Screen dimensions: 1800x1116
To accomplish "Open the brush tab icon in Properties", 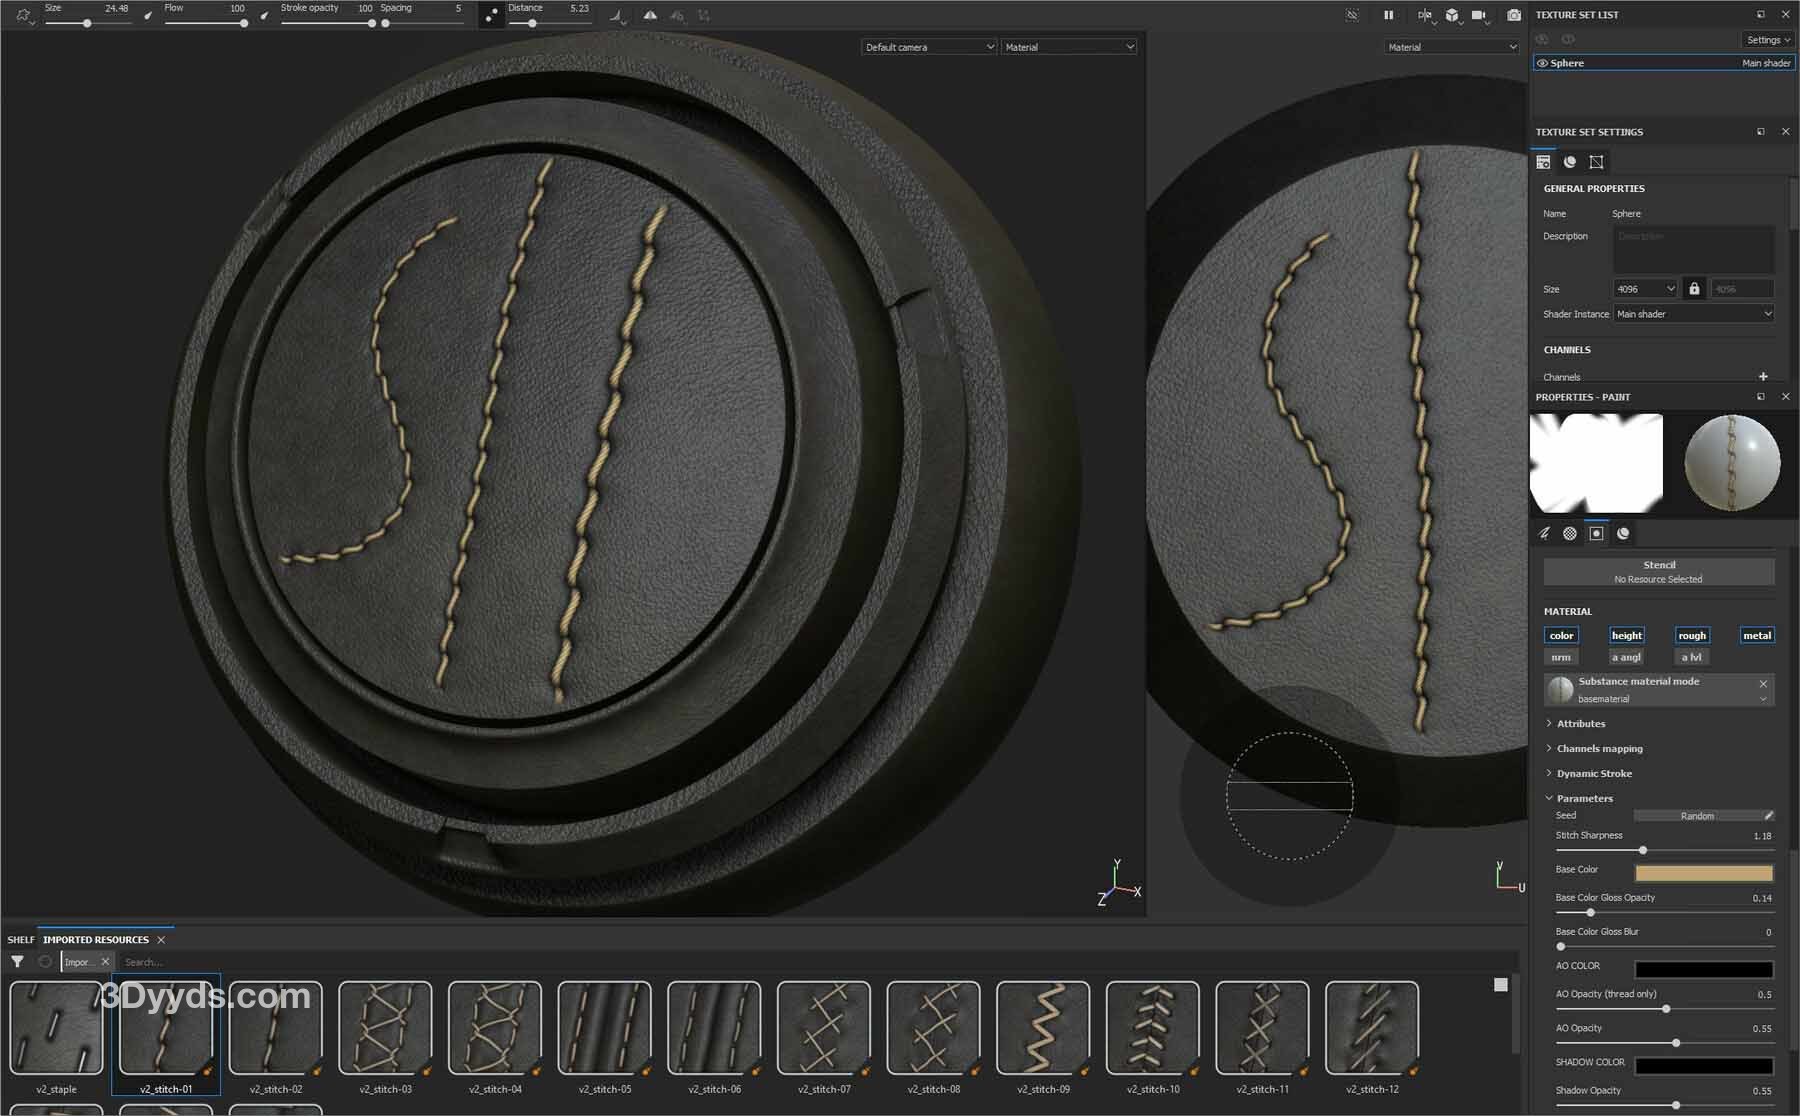I will pyautogui.click(x=1544, y=533).
